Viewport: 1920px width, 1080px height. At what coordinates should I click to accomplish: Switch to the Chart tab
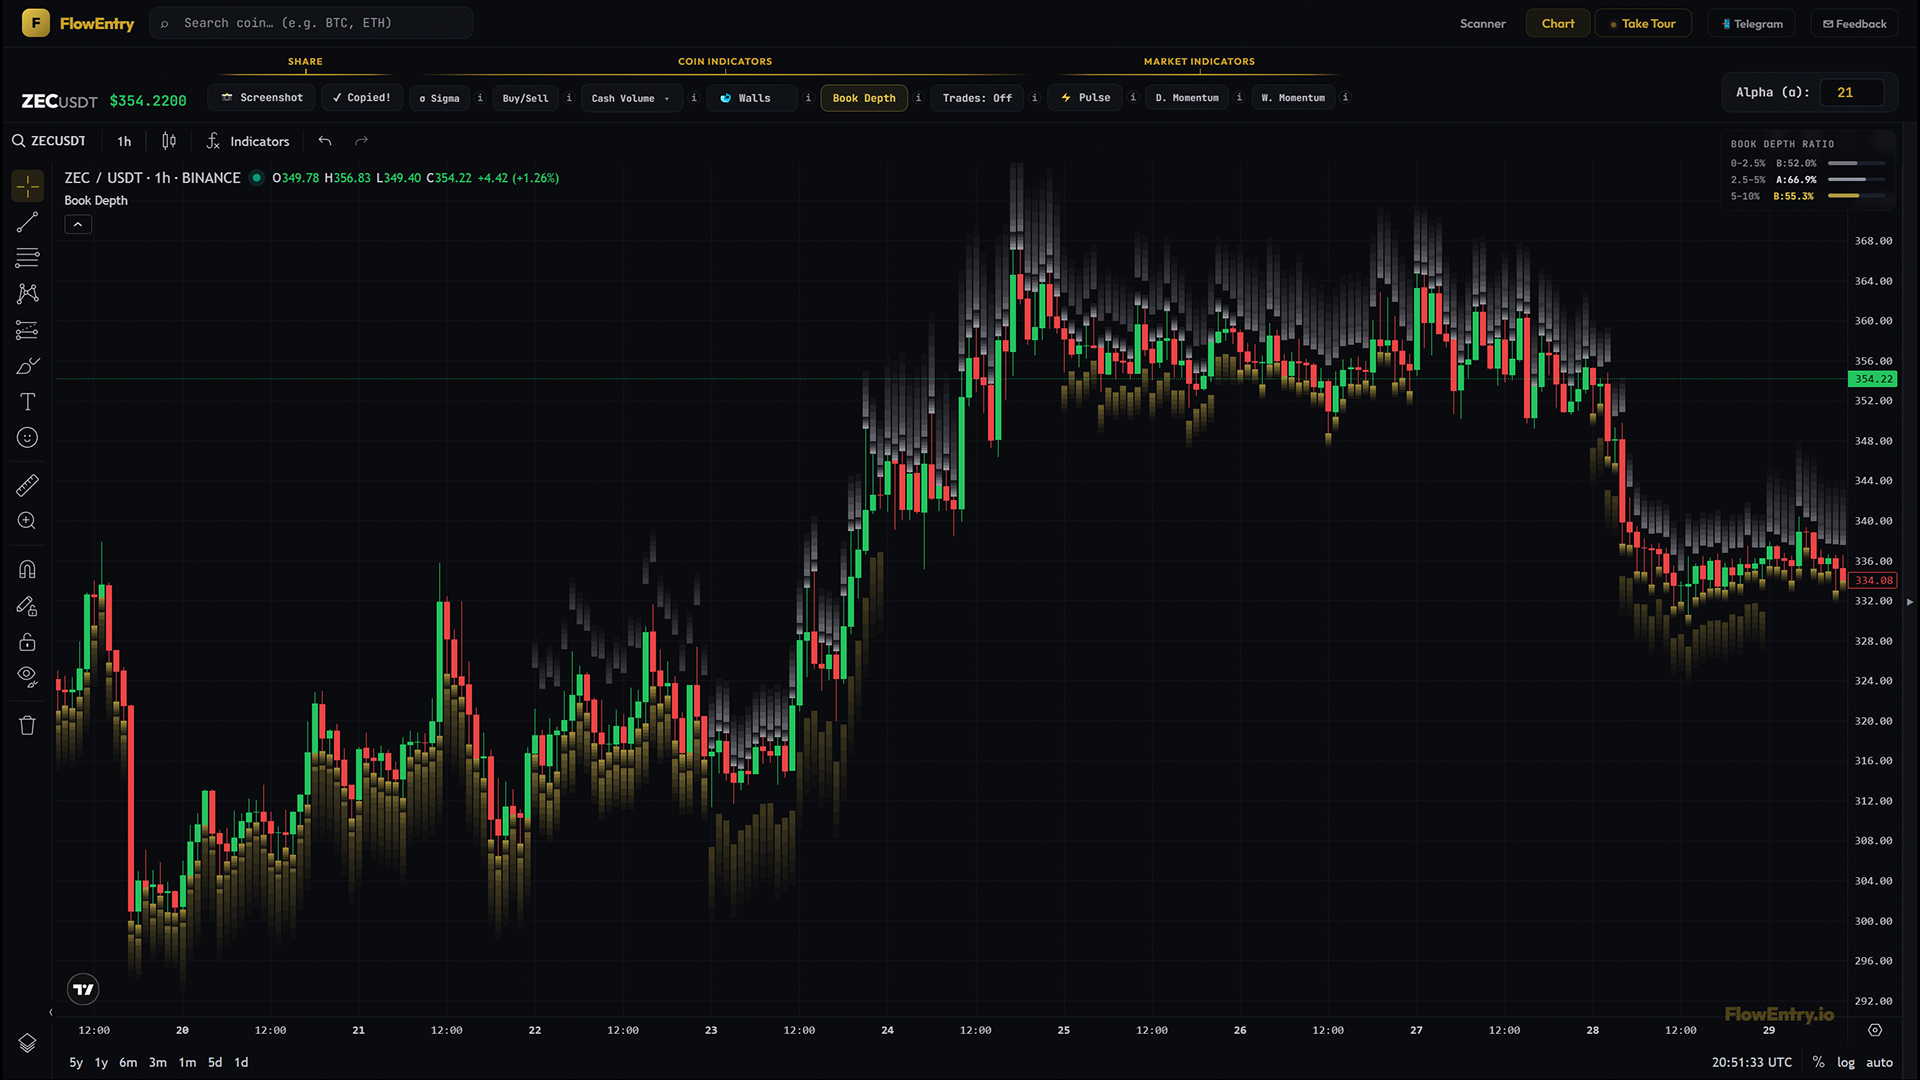[1557, 23]
